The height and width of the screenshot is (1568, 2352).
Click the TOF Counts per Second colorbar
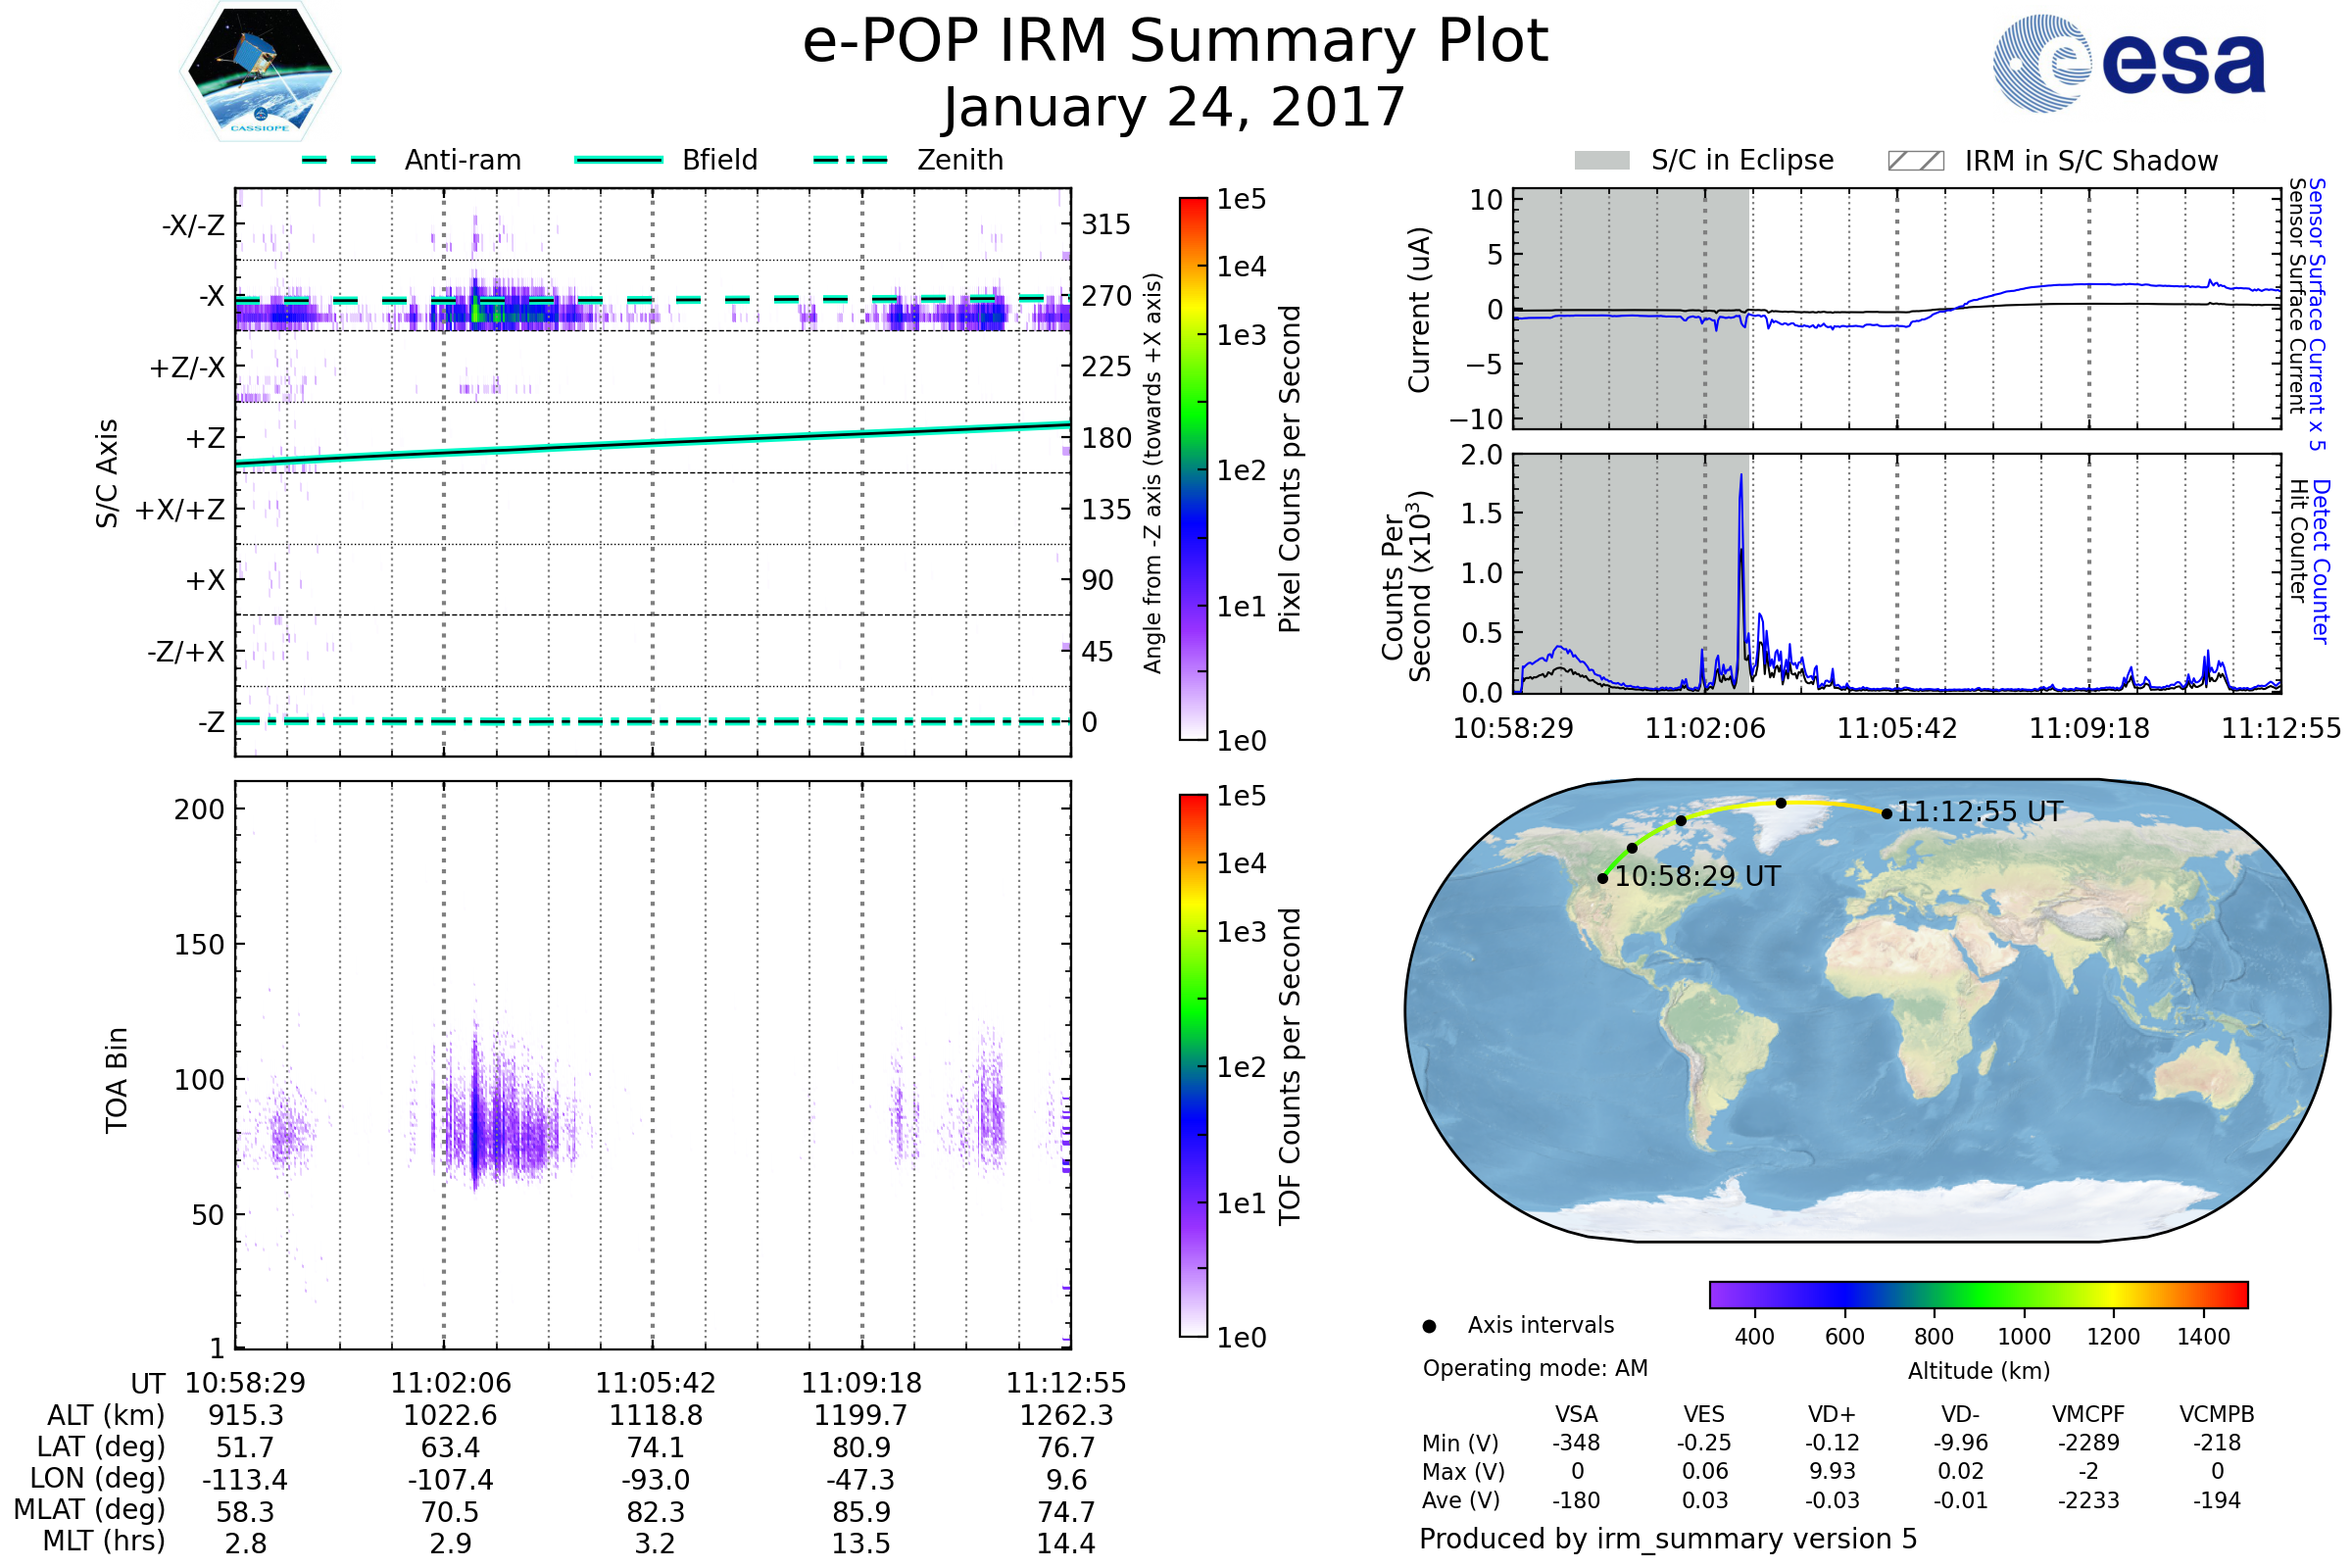pos(1193,1065)
